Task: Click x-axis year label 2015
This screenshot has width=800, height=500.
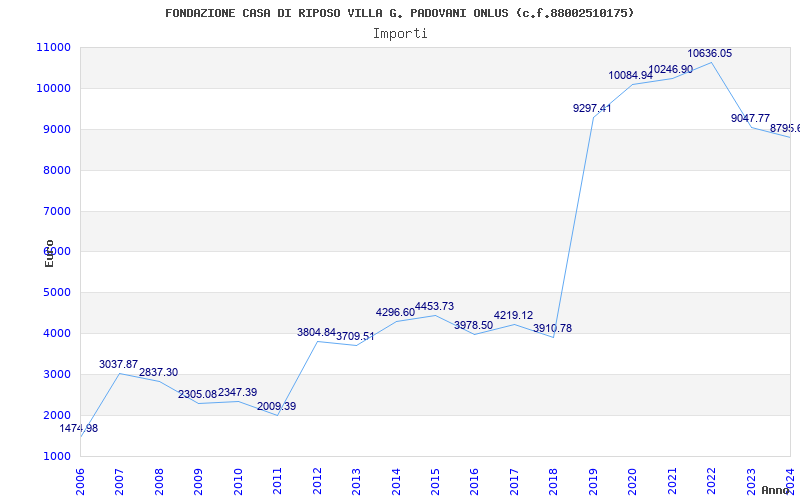Action: 435,481
